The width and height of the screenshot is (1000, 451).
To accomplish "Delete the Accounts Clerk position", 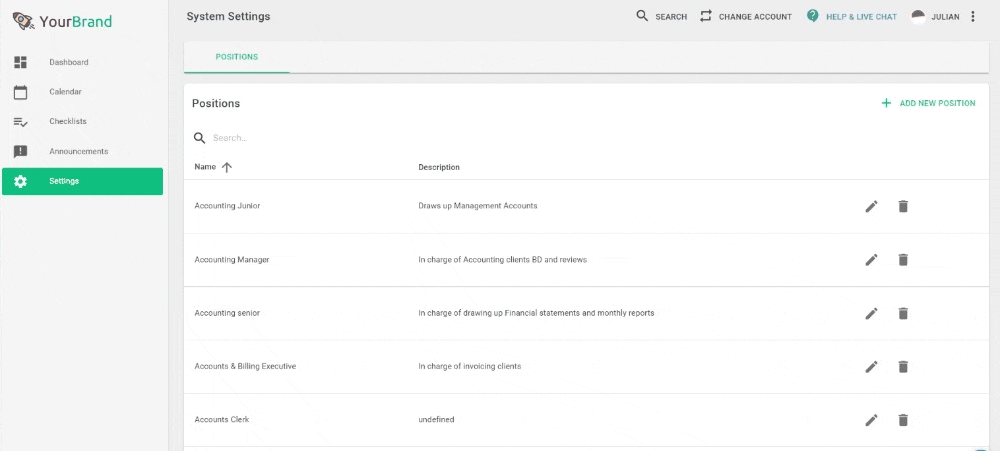I will pos(903,420).
